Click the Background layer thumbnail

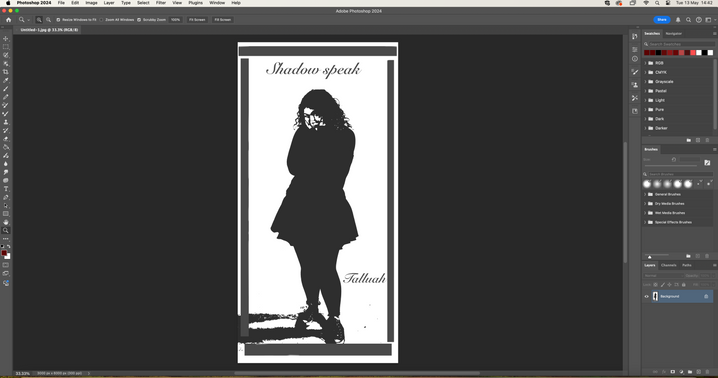pos(655,296)
